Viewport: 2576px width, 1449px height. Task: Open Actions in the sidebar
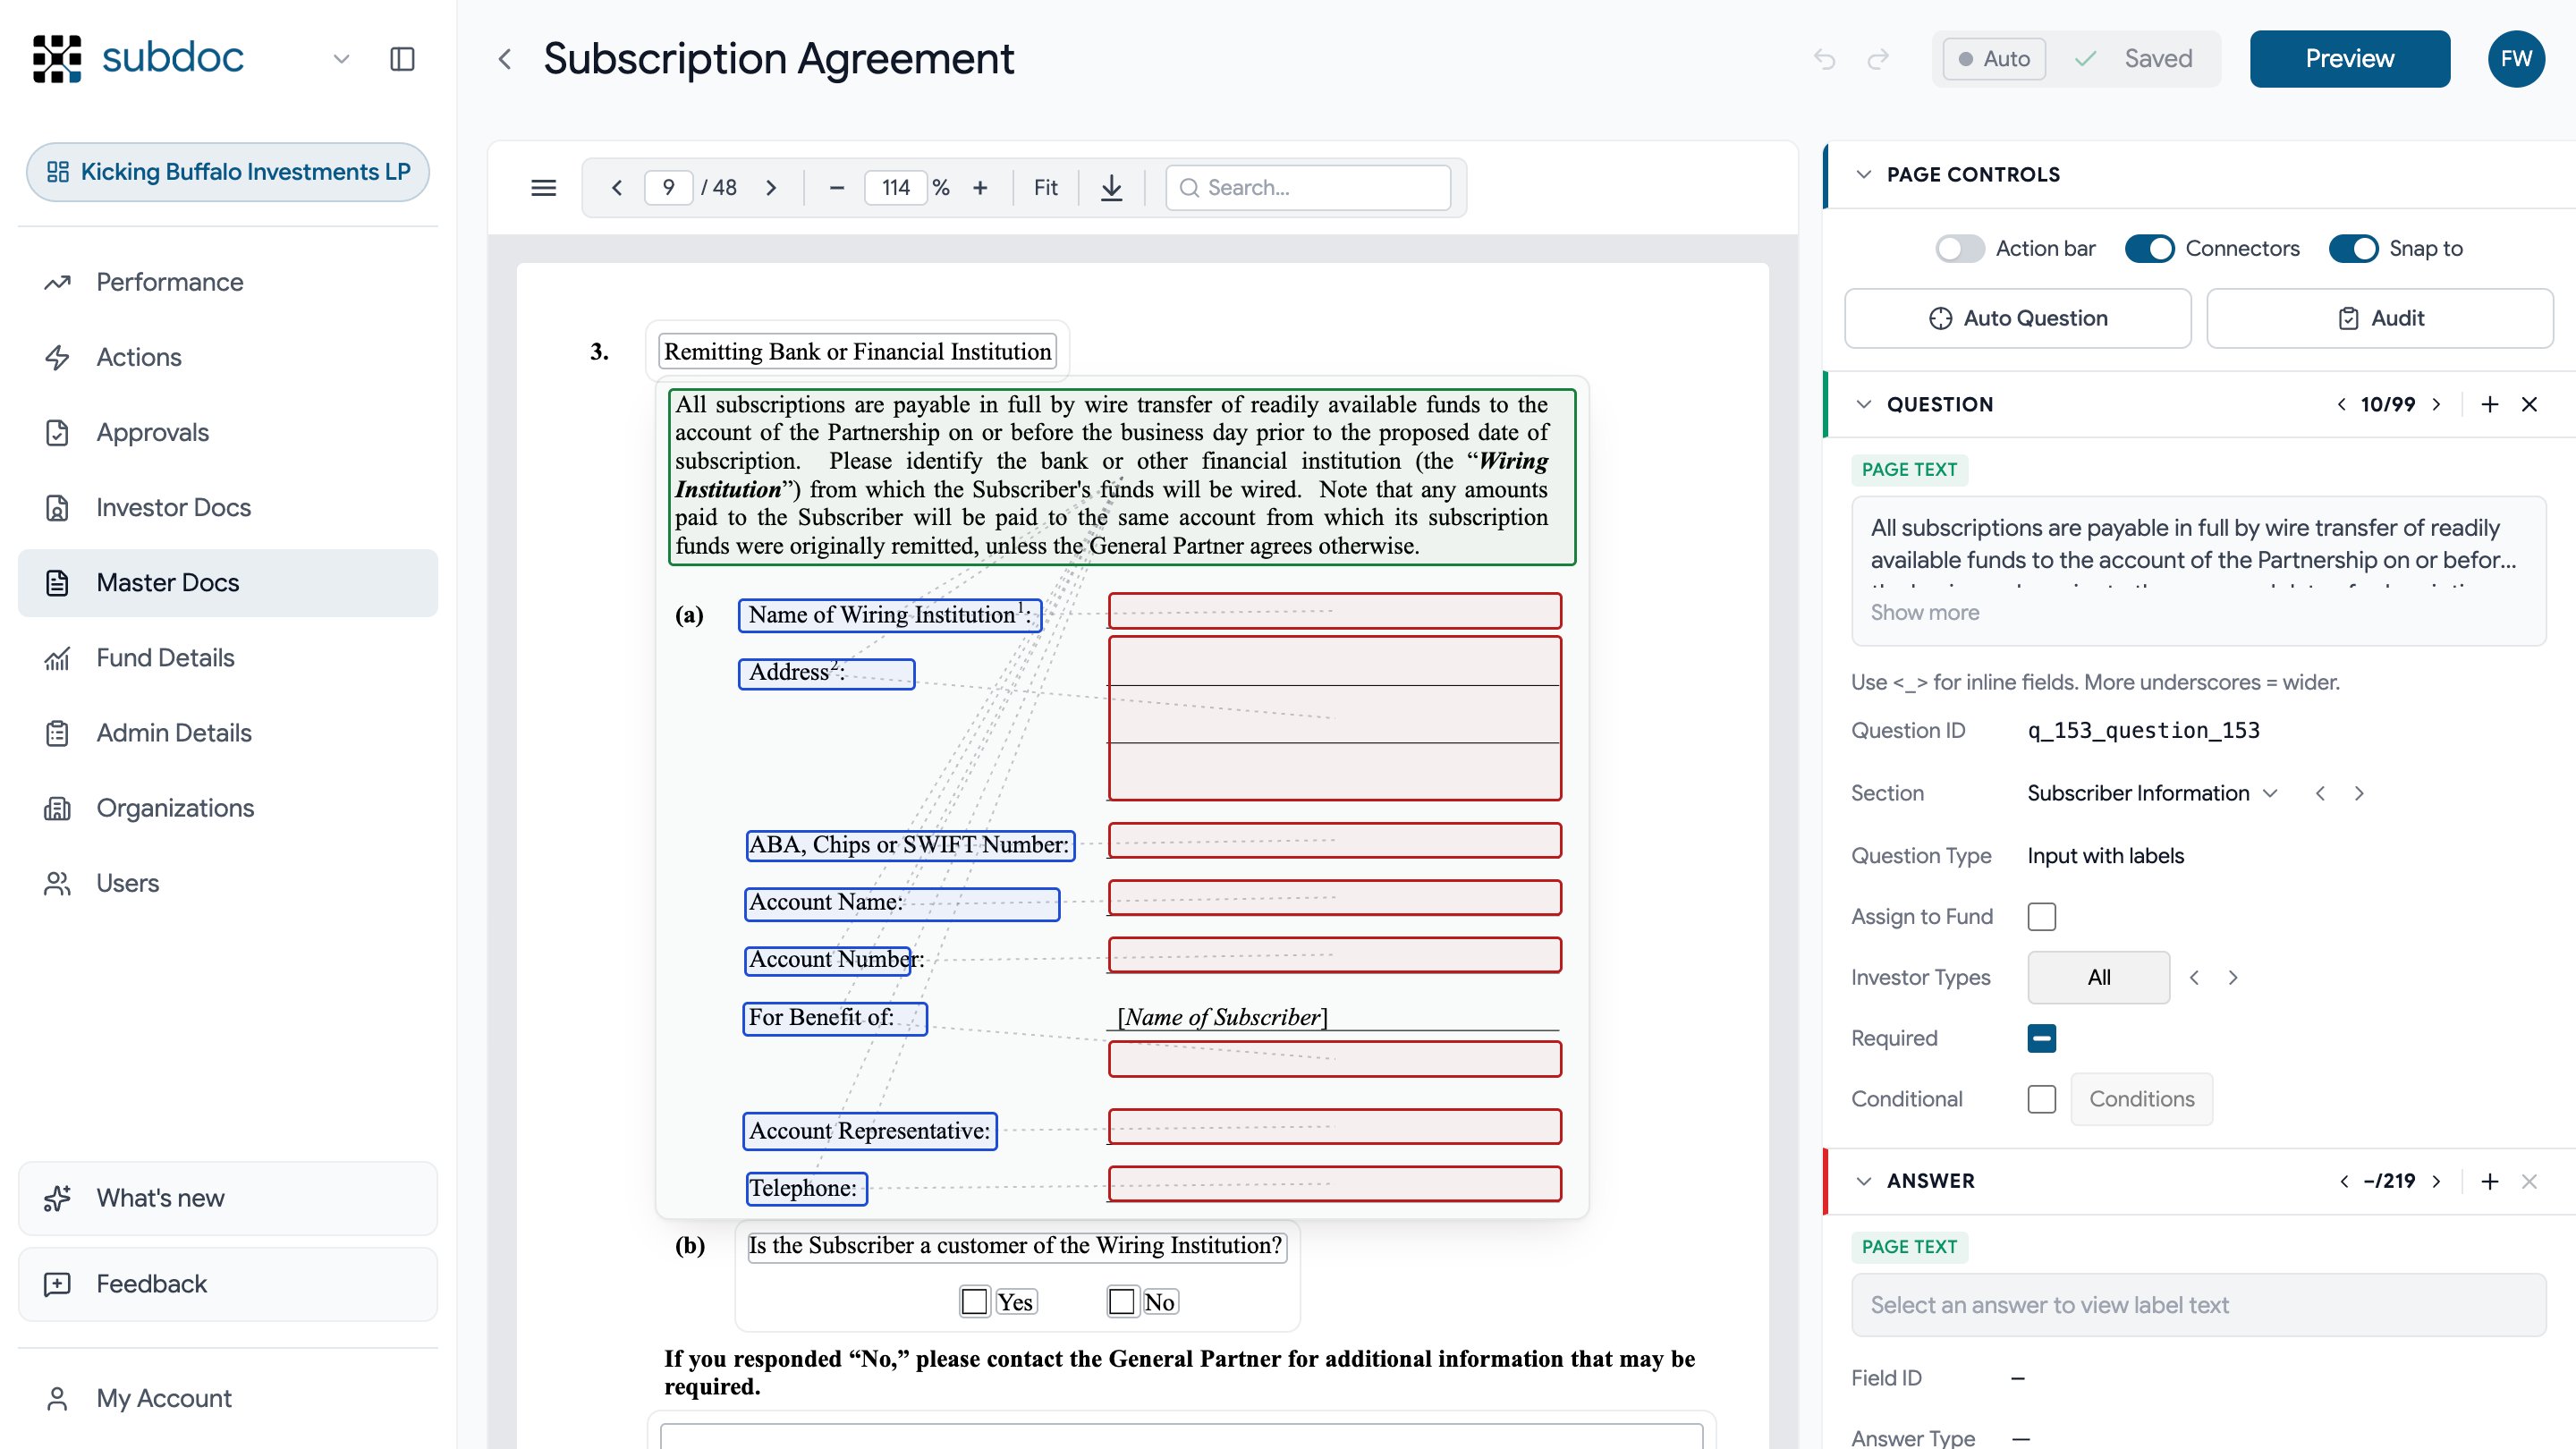point(228,357)
